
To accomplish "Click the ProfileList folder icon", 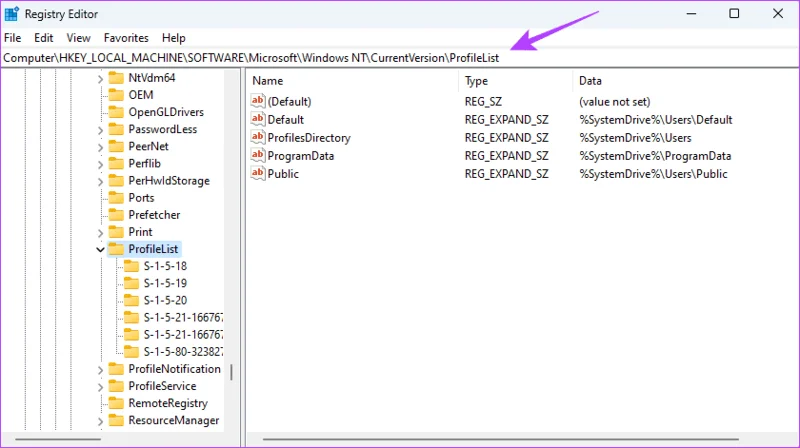I will pyautogui.click(x=116, y=248).
